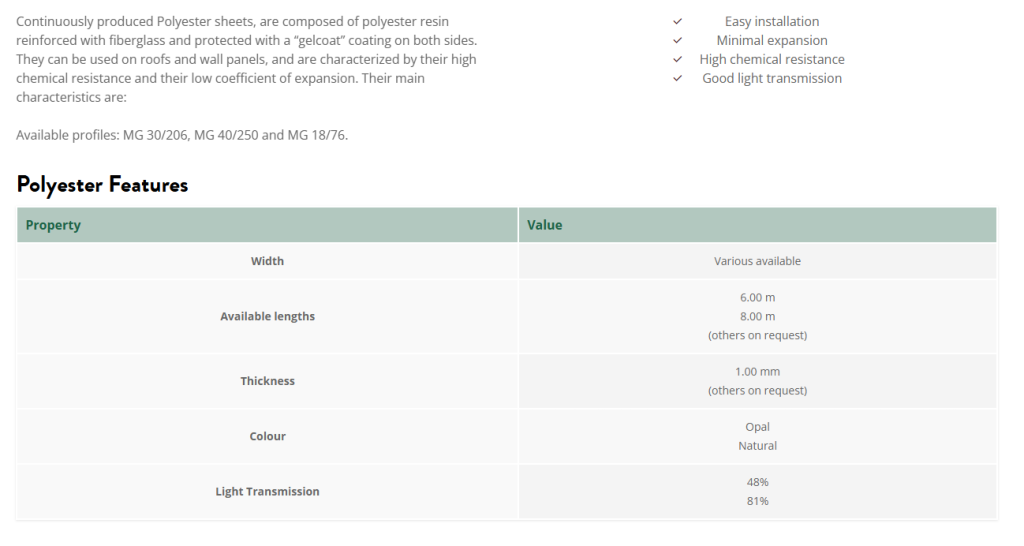Click the Value column header
The width and height of the screenshot is (1024, 546).
tap(545, 225)
